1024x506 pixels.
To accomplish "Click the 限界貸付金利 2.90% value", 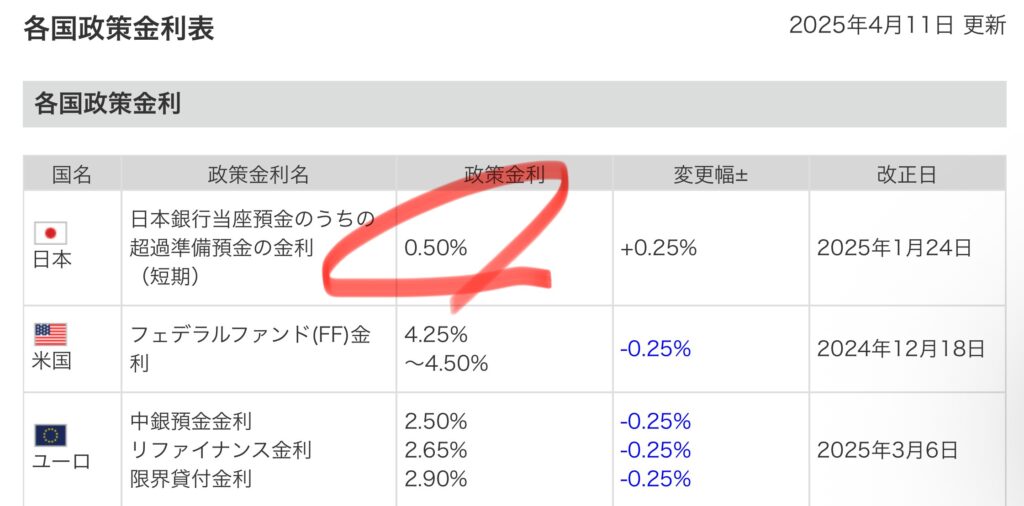I will tap(435, 479).
